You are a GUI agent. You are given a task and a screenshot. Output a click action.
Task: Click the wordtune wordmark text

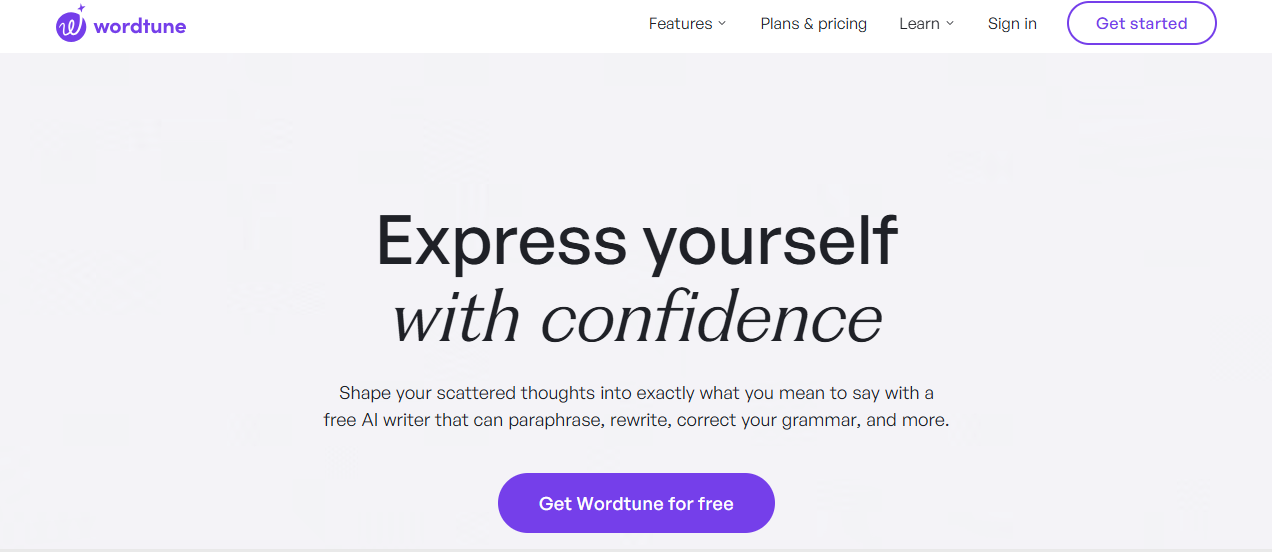pyautogui.click(x=140, y=27)
